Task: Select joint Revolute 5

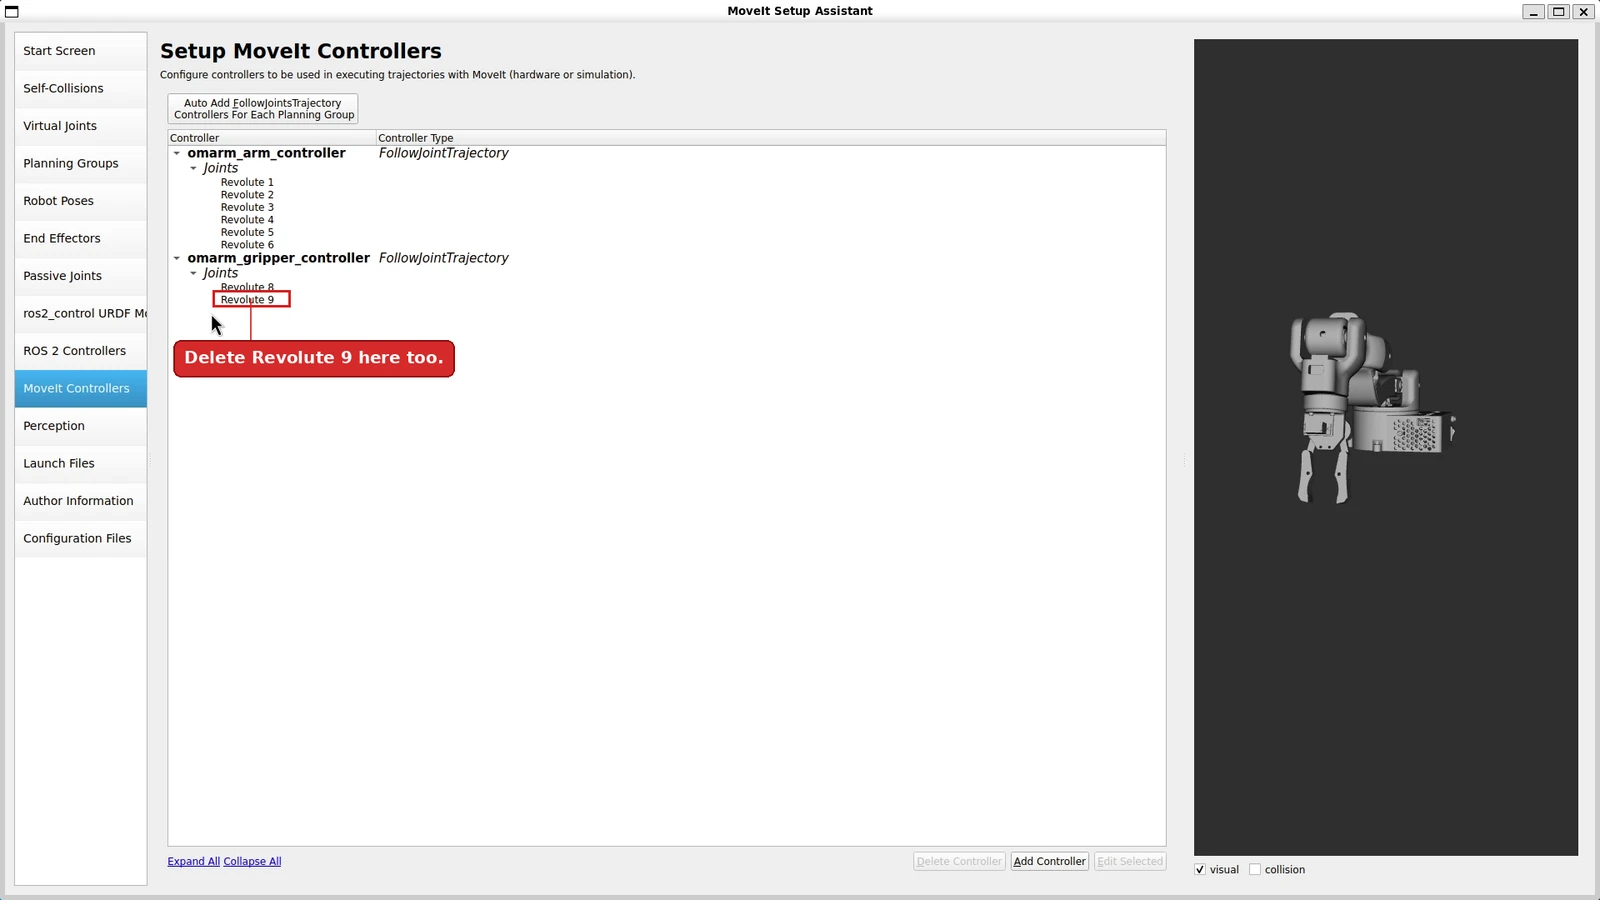Action: pos(247,232)
